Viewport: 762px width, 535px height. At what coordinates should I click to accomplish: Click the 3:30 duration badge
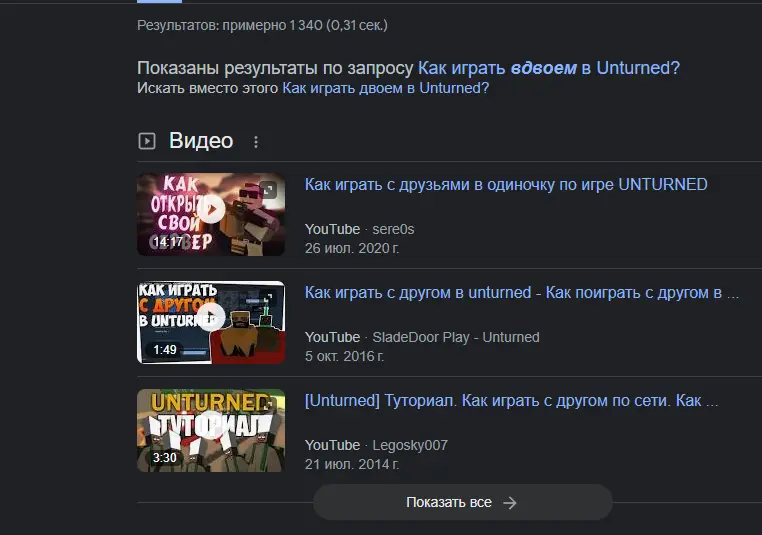pyautogui.click(x=164, y=458)
